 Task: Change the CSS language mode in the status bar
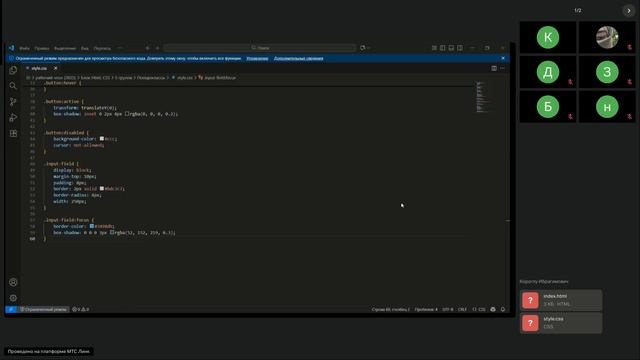pos(479,309)
